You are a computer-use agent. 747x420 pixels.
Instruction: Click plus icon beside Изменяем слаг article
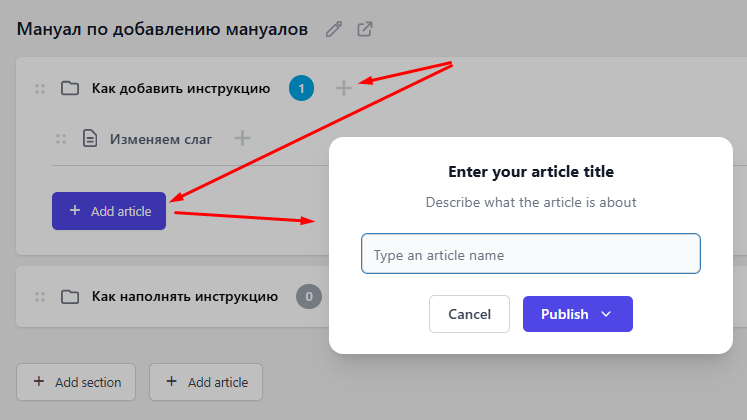242,139
